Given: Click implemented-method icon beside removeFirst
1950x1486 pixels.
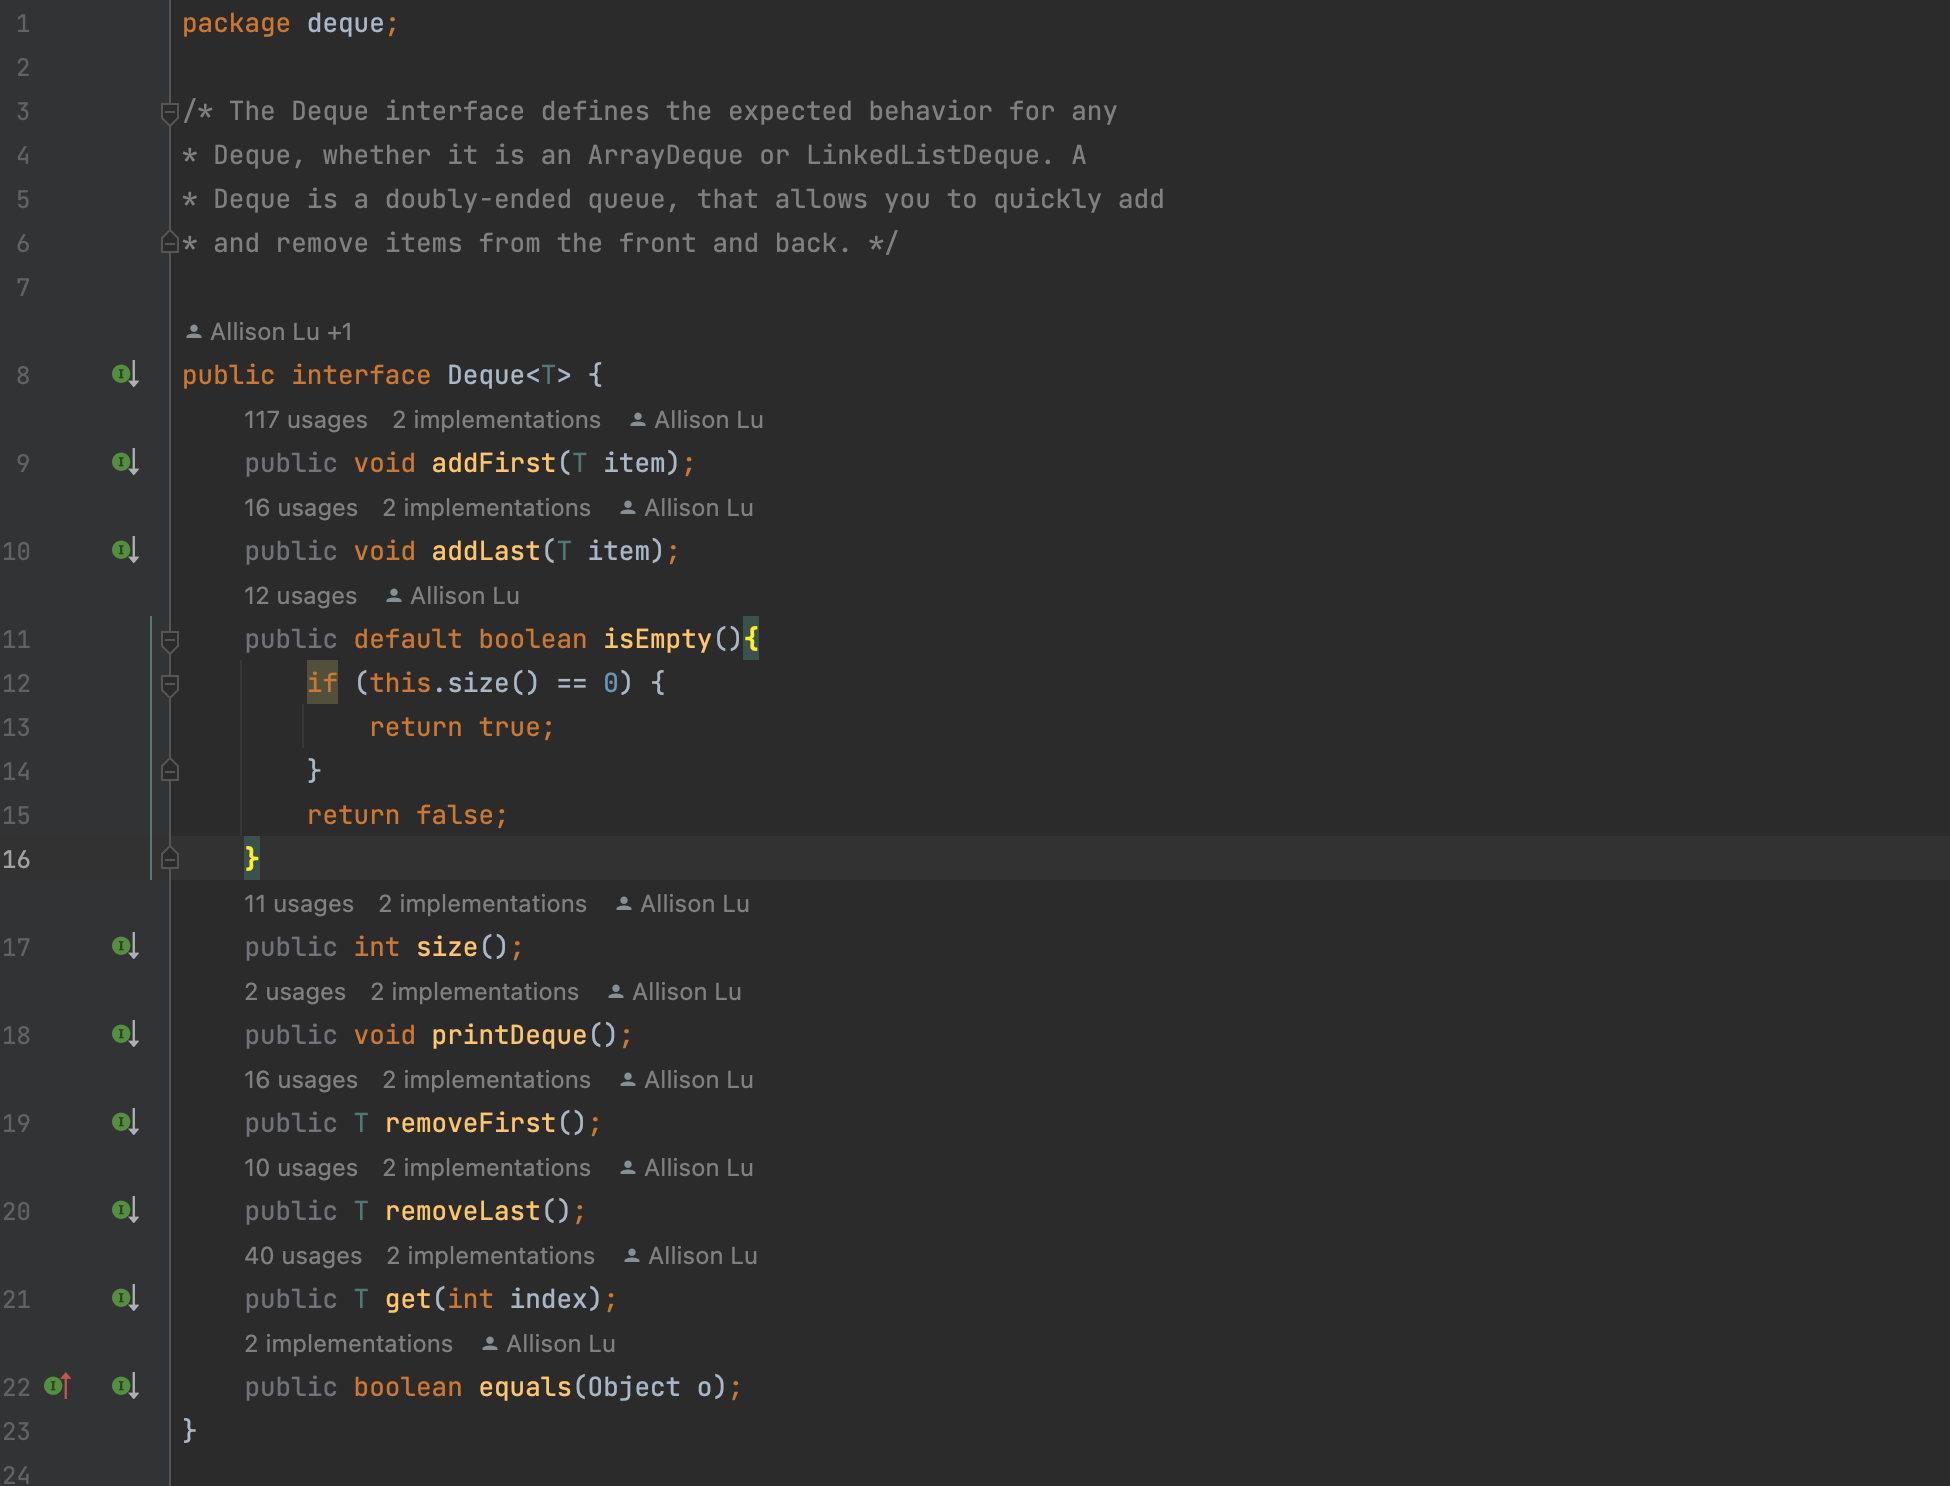Looking at the screenshot, I should [x=124, y=1123].
